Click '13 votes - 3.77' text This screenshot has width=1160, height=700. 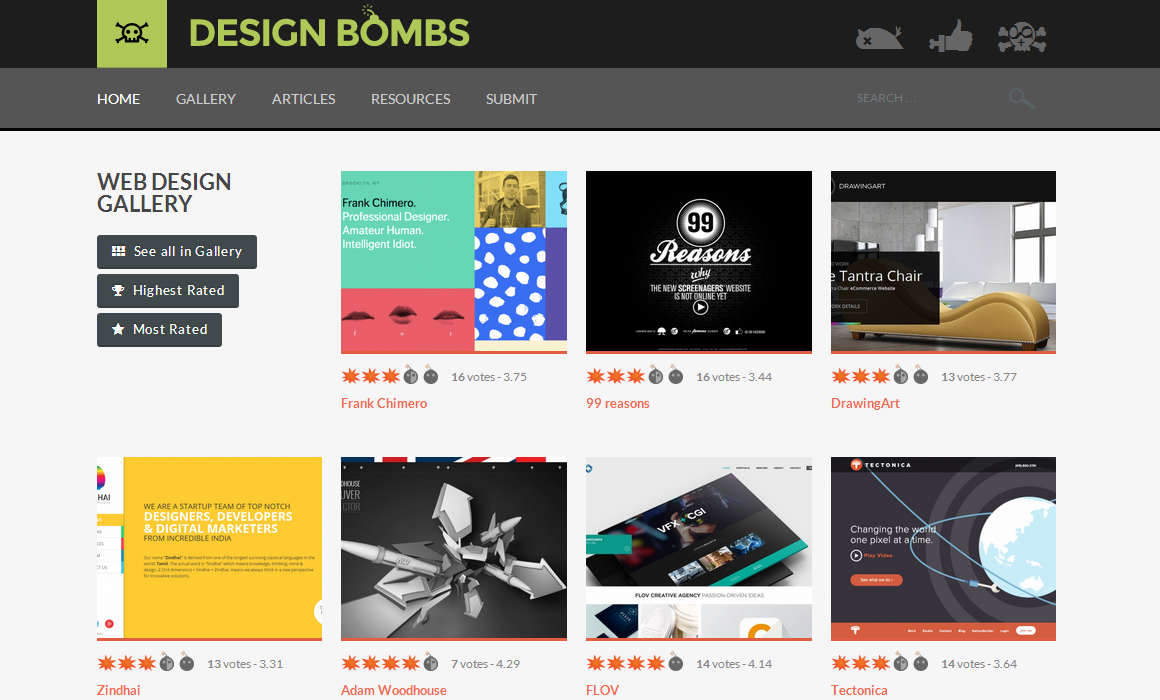(x=979, y=377)
